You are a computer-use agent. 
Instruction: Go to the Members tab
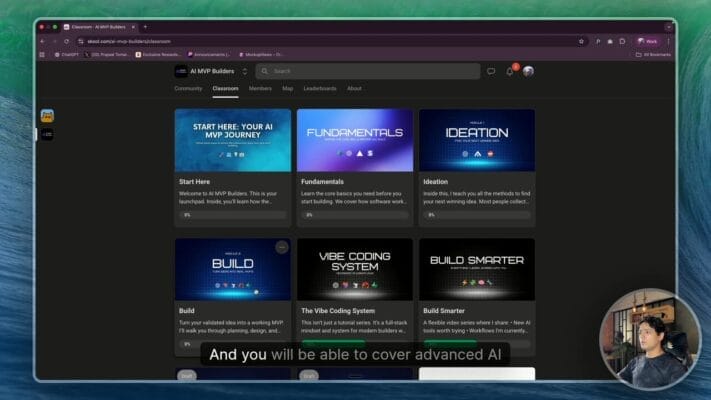tap(260, 88)
